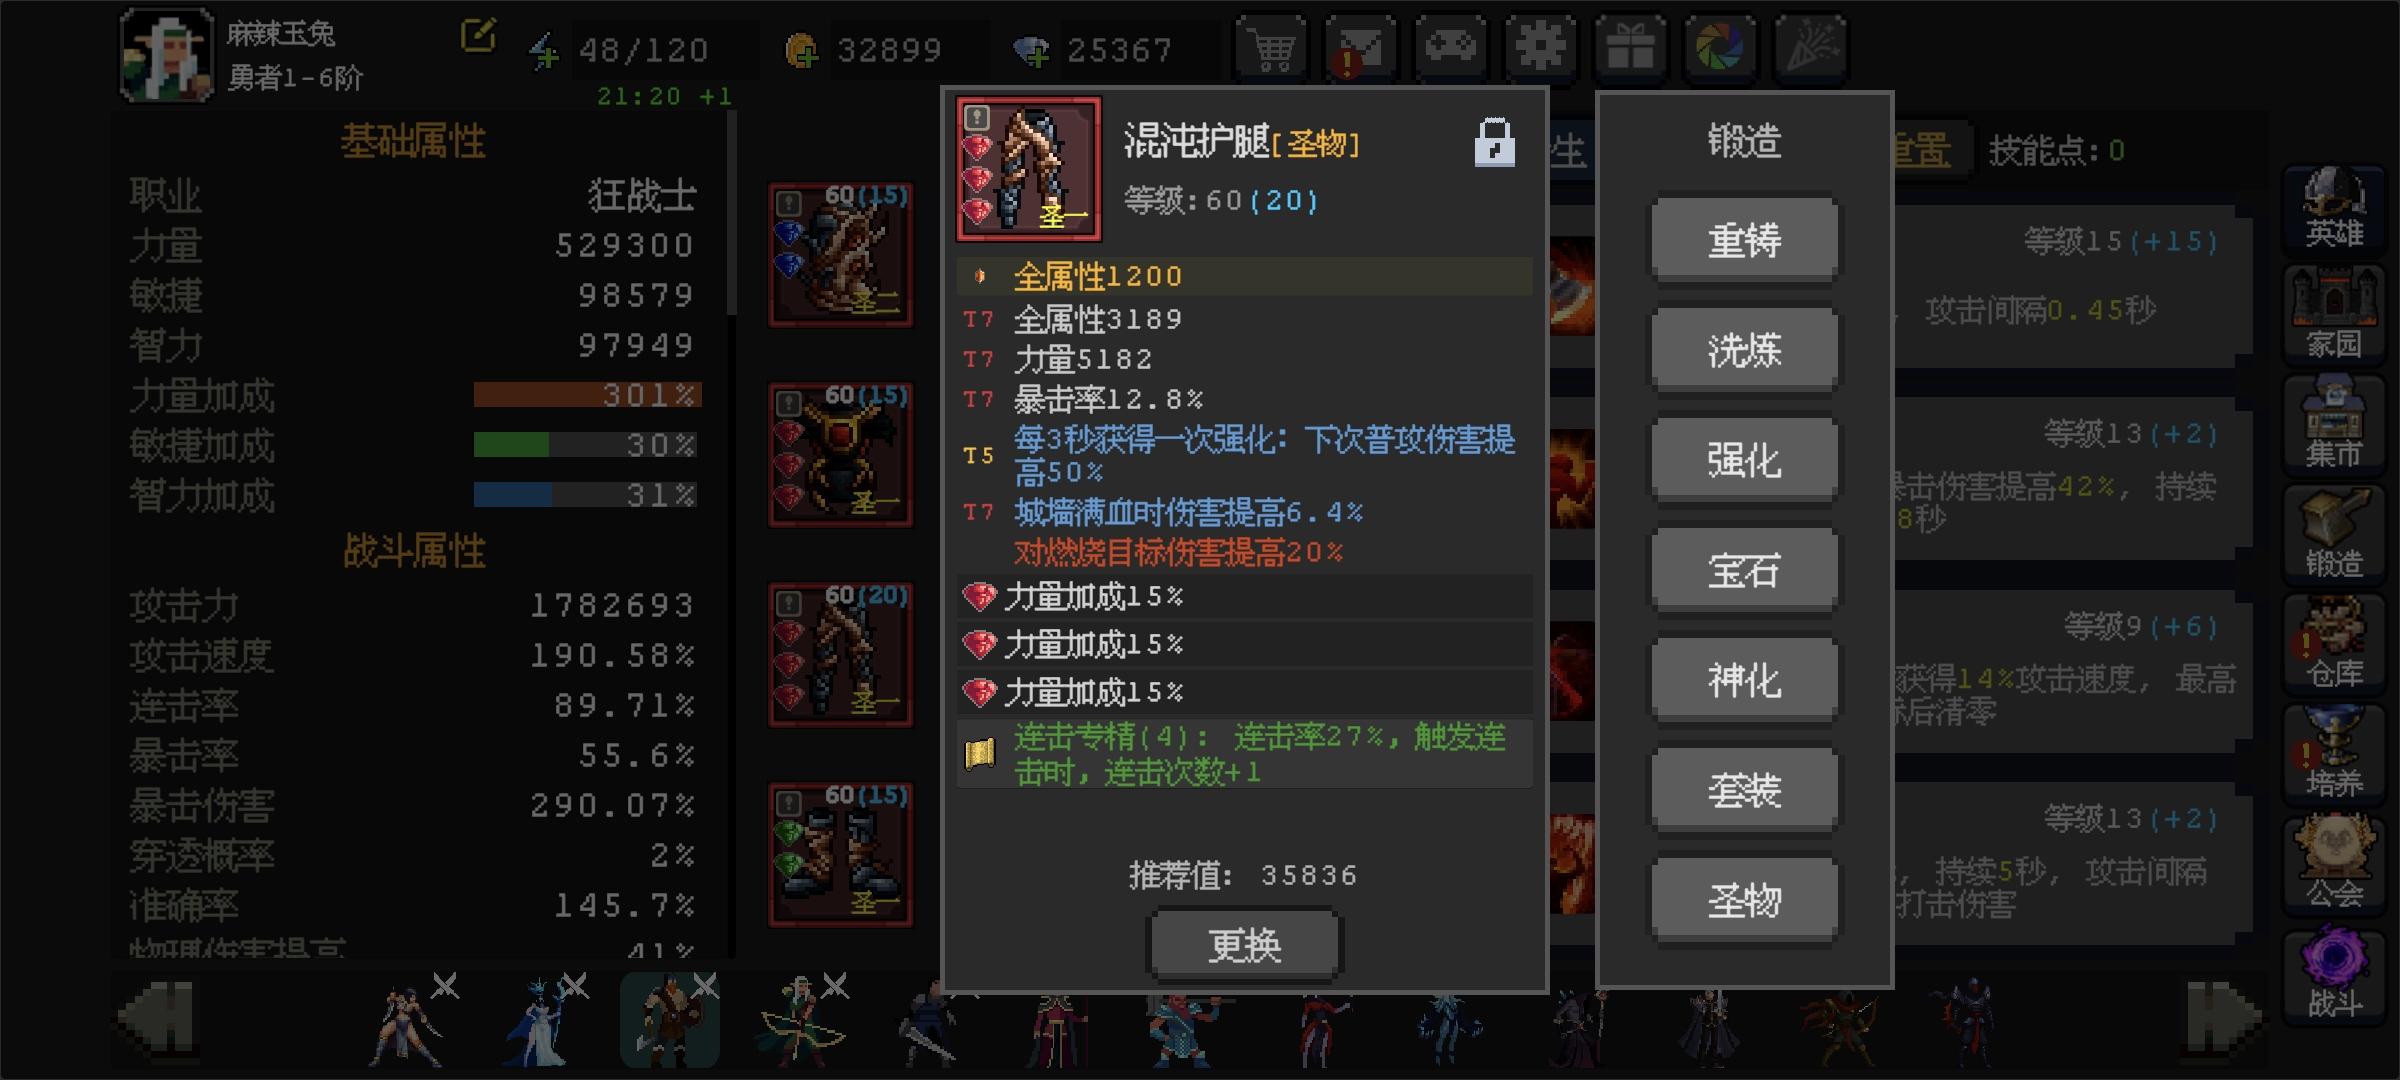Viewport: 2400px width, 1080px height.
Task: Open the gamepad icon in top bar
Action: (x=1450, y=47)
